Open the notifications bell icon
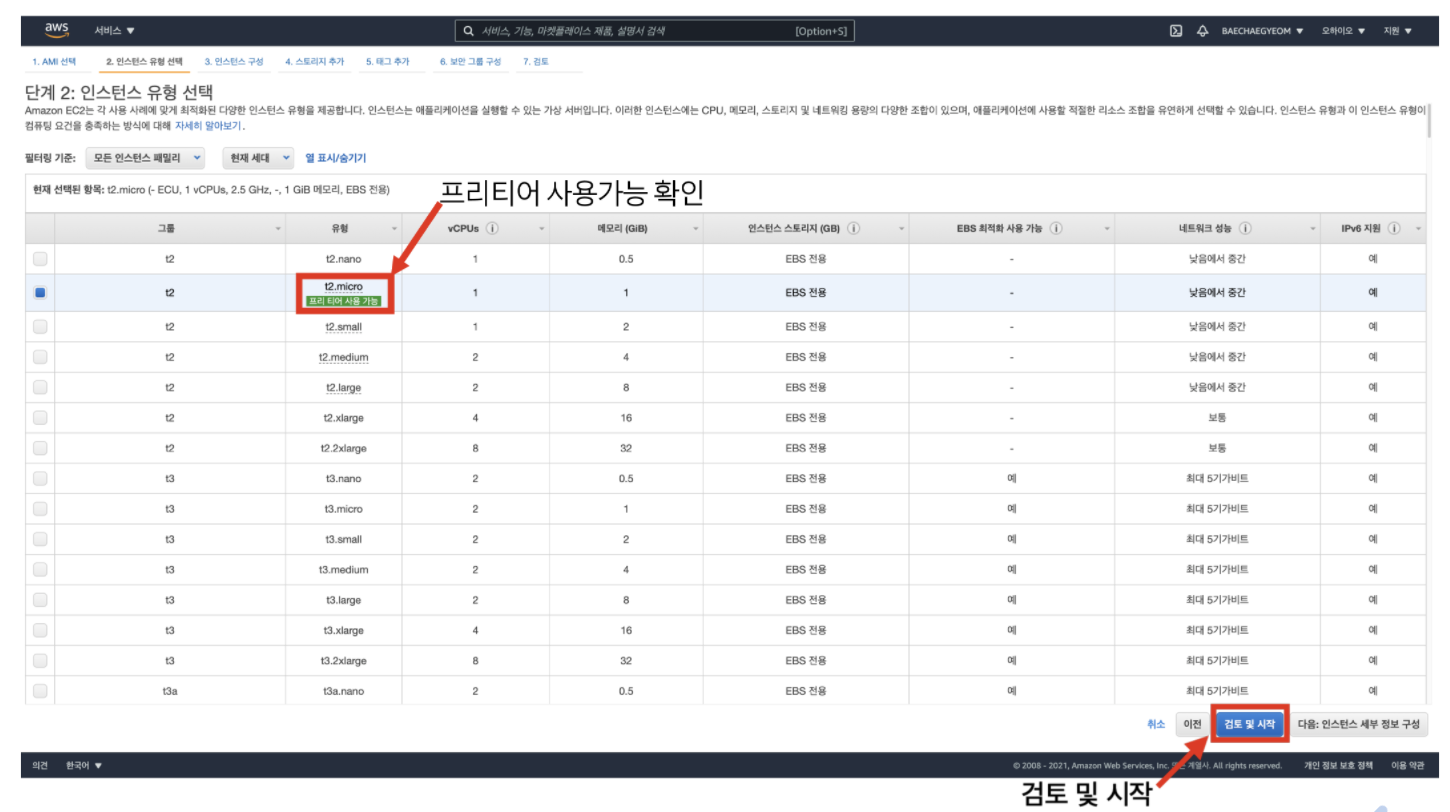The height and width of the screenshot is (812, 1450). point(1202,31)
